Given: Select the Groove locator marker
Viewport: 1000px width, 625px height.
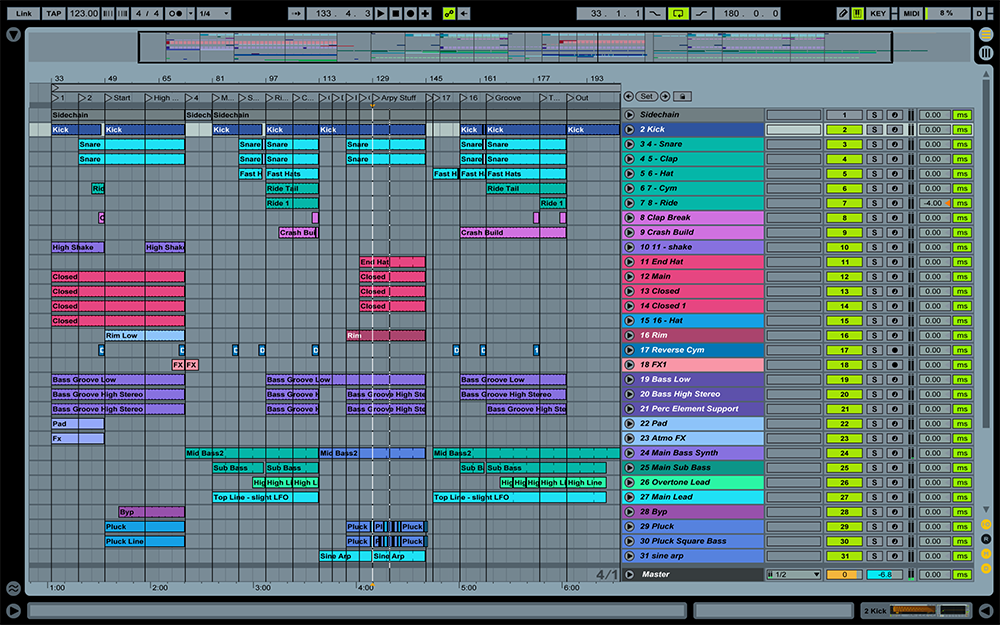Looking at the screenshot, I should click(503, 98).
